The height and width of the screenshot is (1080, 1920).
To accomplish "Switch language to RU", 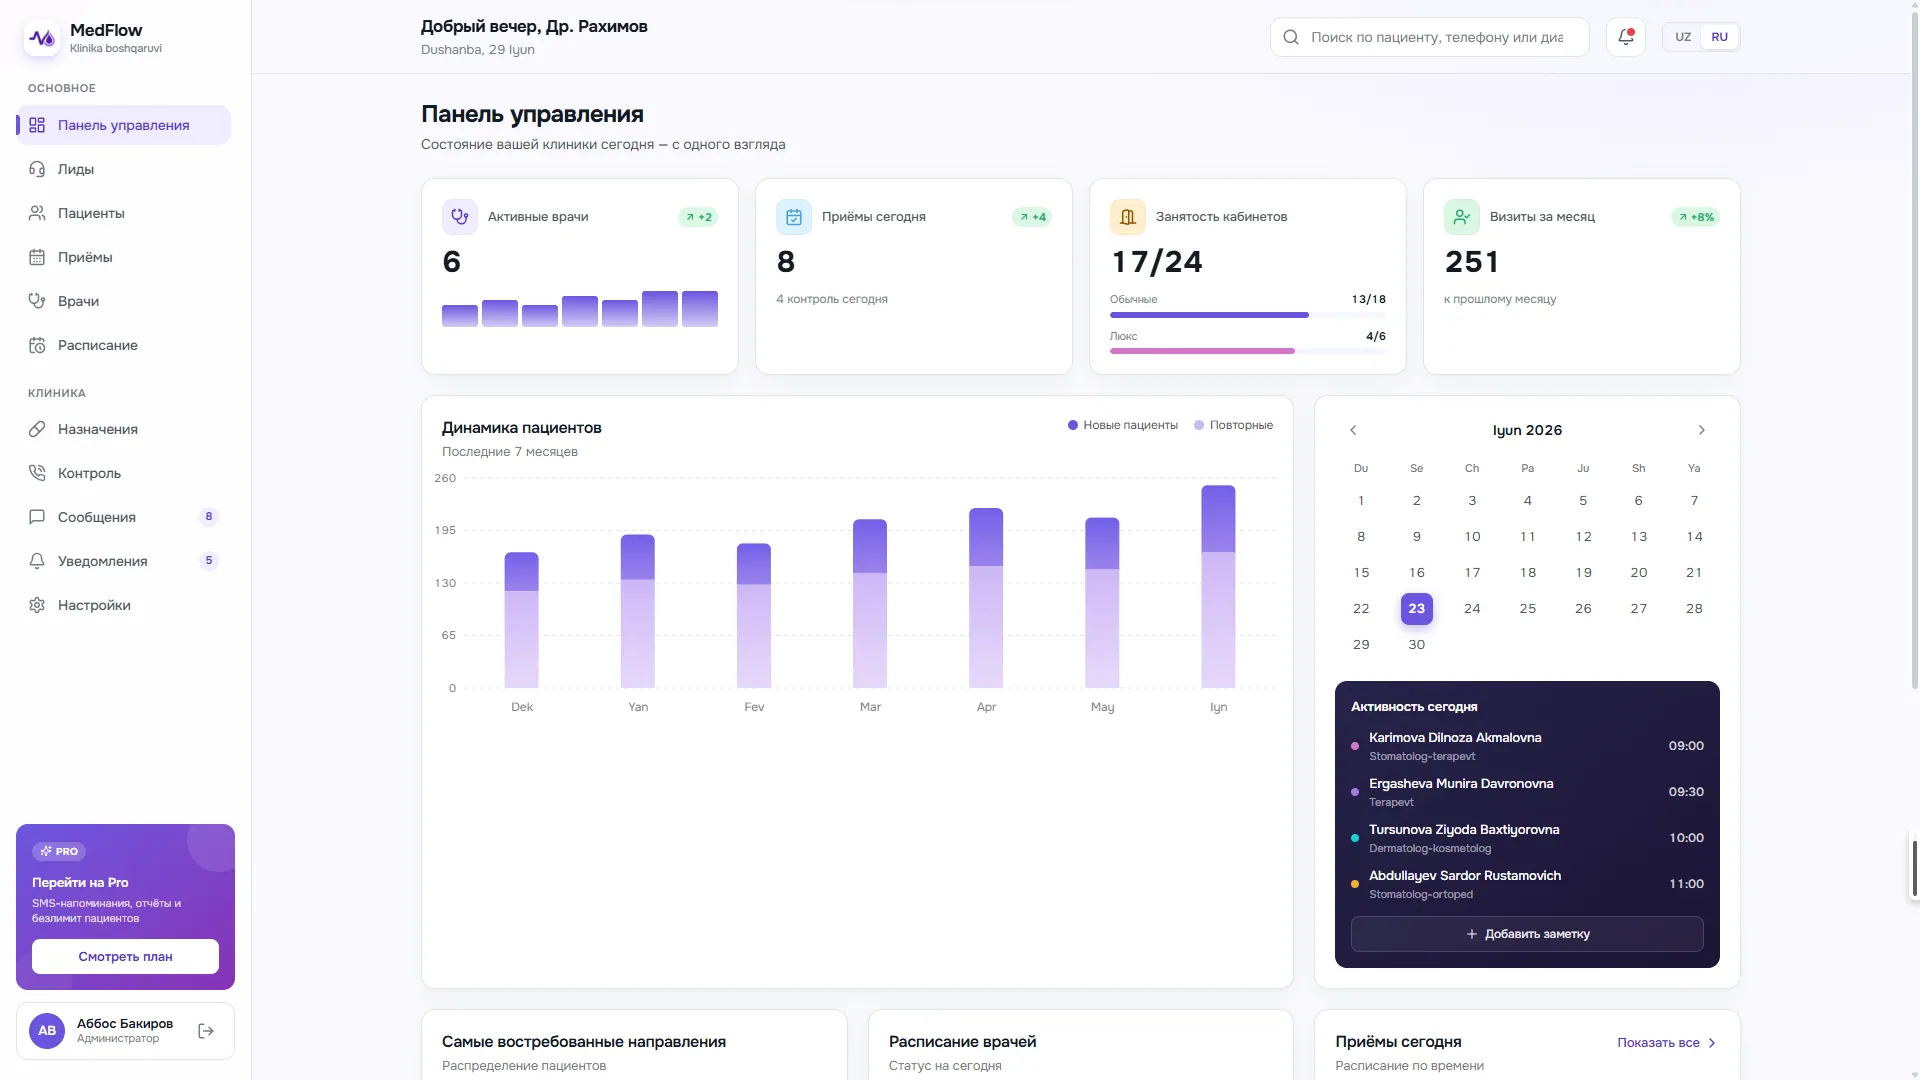I will pyautogui.click(x=1720, y=37).
